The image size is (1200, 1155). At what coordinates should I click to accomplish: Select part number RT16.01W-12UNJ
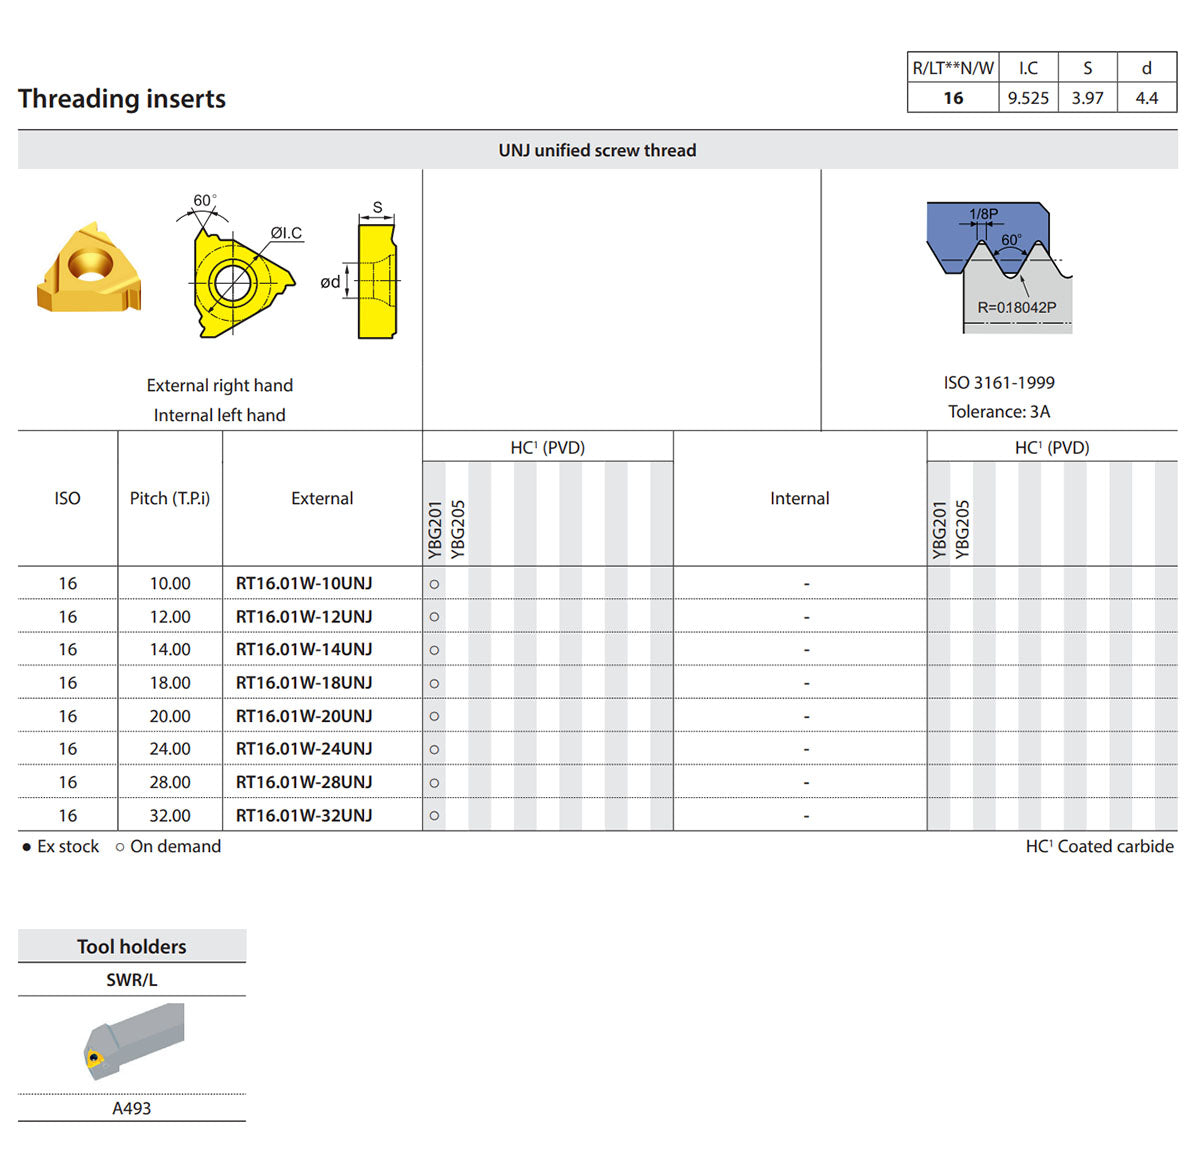[x=304, y=616]
